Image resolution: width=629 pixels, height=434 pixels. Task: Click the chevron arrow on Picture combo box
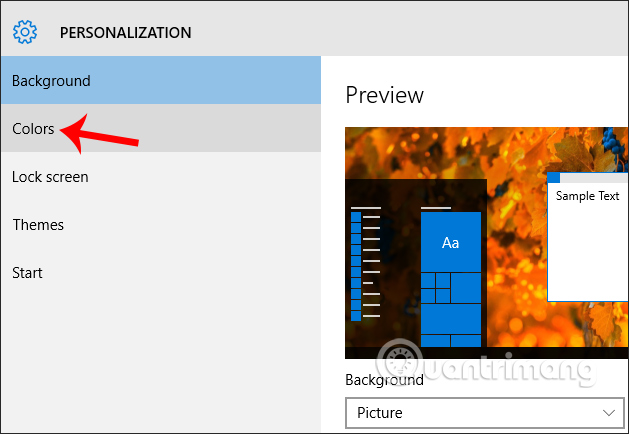pyautogui.click(x=608, y=412)
